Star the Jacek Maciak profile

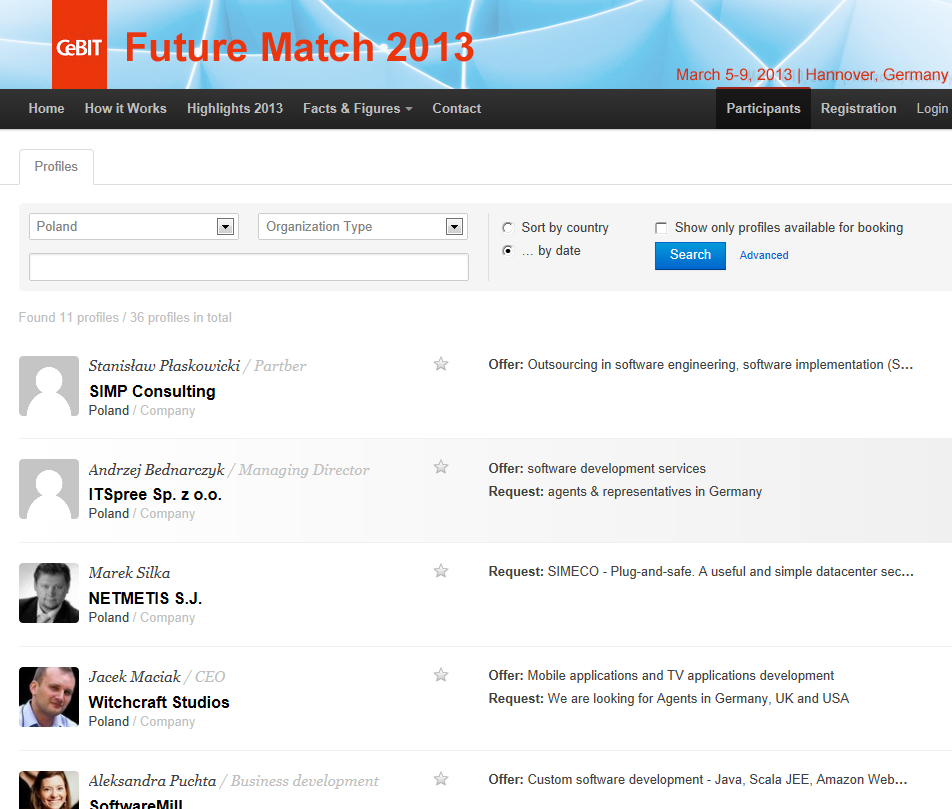point(441,675)
